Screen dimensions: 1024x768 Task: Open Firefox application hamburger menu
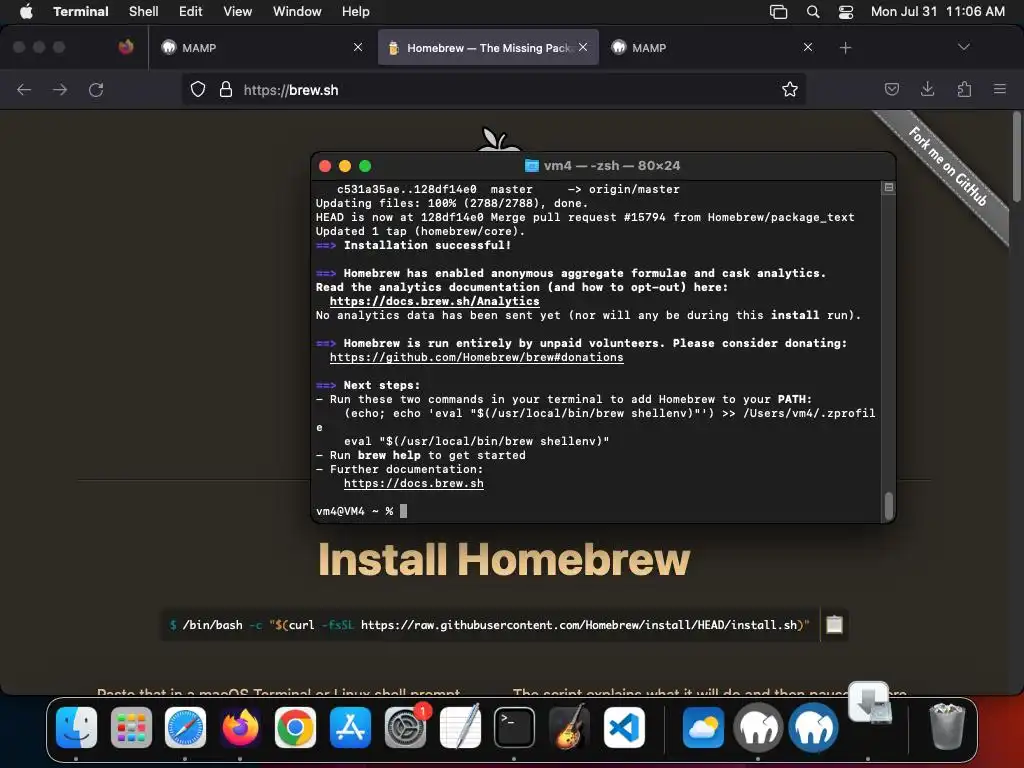pos(1000,89)
